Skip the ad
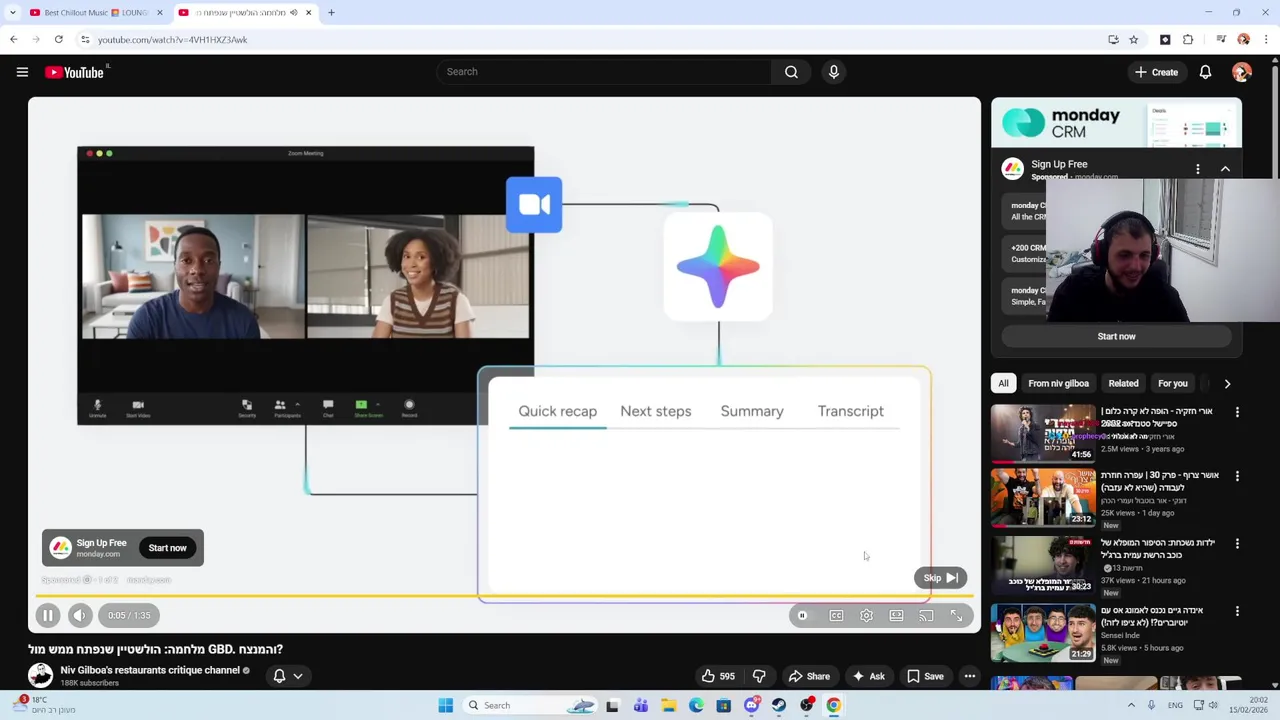 [x=941, y=578]
